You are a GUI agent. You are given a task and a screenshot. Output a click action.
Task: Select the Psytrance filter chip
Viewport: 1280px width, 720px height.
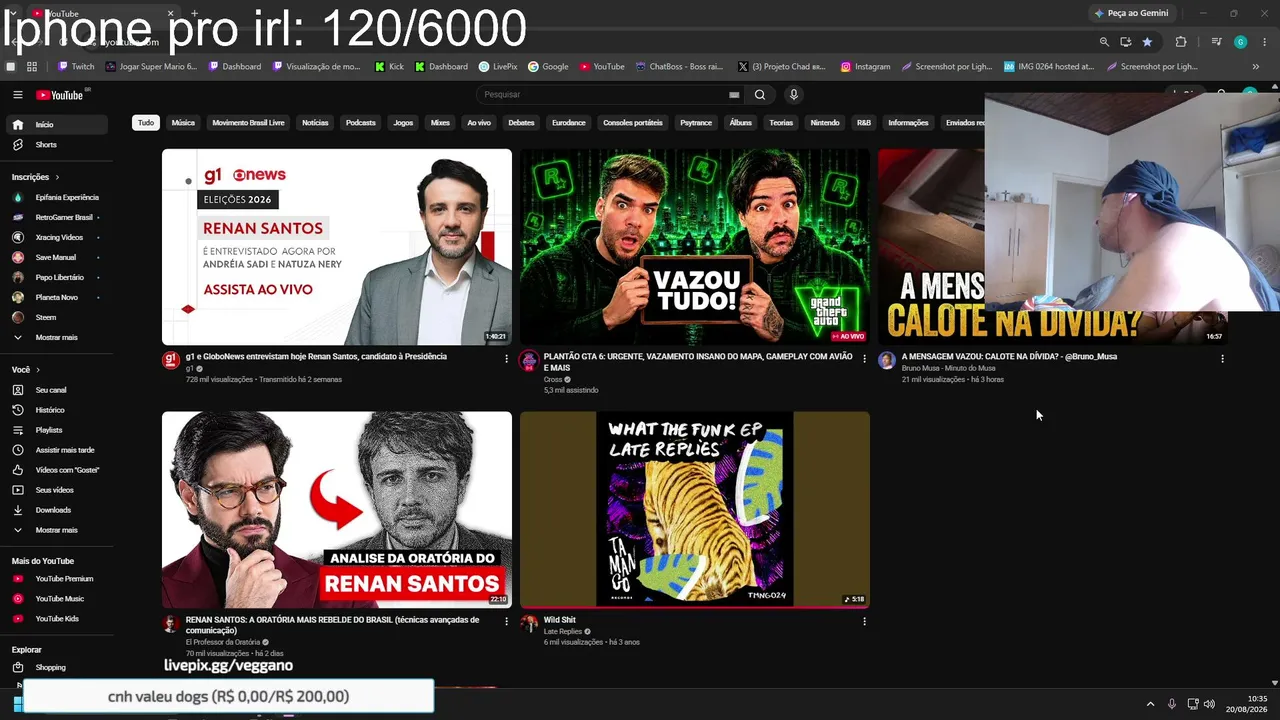[x=696, y=123]
